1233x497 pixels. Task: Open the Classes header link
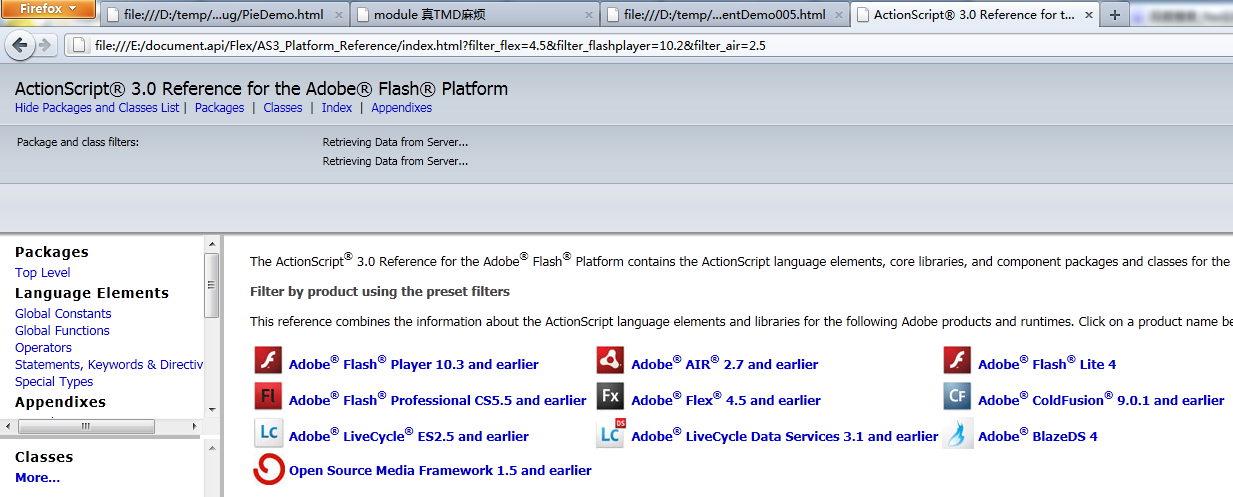(x=283, y=108)
